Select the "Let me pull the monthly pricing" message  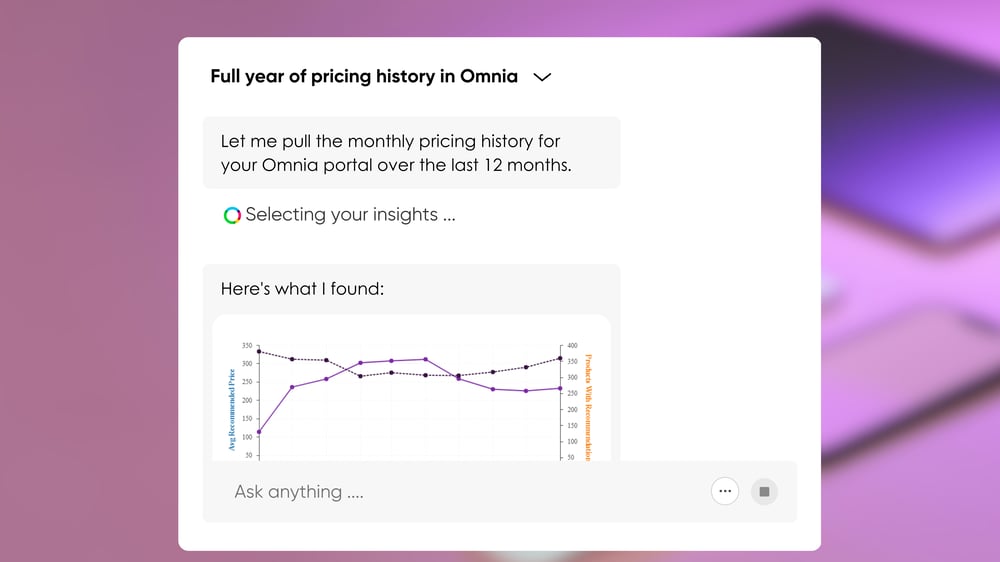click(x=411, y=152)
